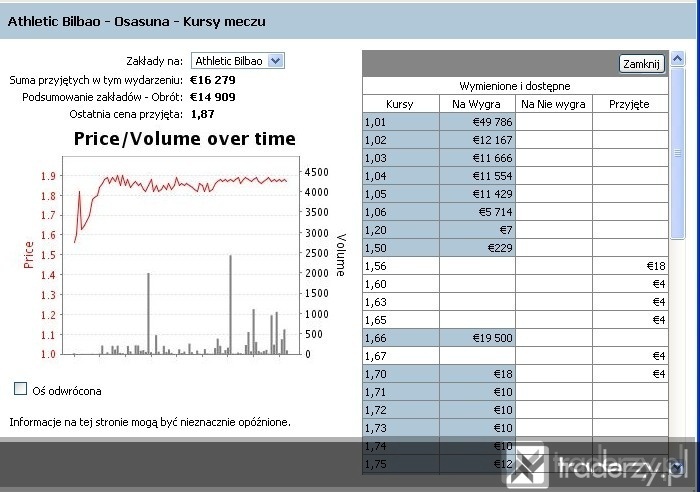Image resolution: width=700 pixels, height=492 pixels.
Task: Select the 1,60 odds cell
Action: click(x=401, y=284)
